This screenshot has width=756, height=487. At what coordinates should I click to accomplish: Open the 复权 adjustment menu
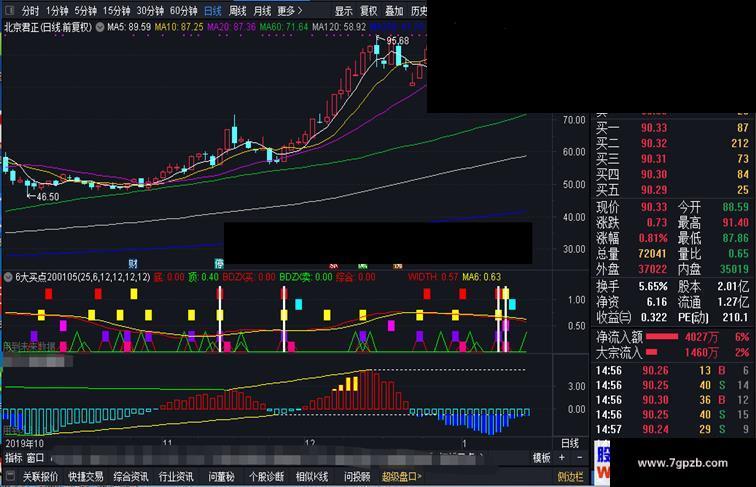point(369,10)
